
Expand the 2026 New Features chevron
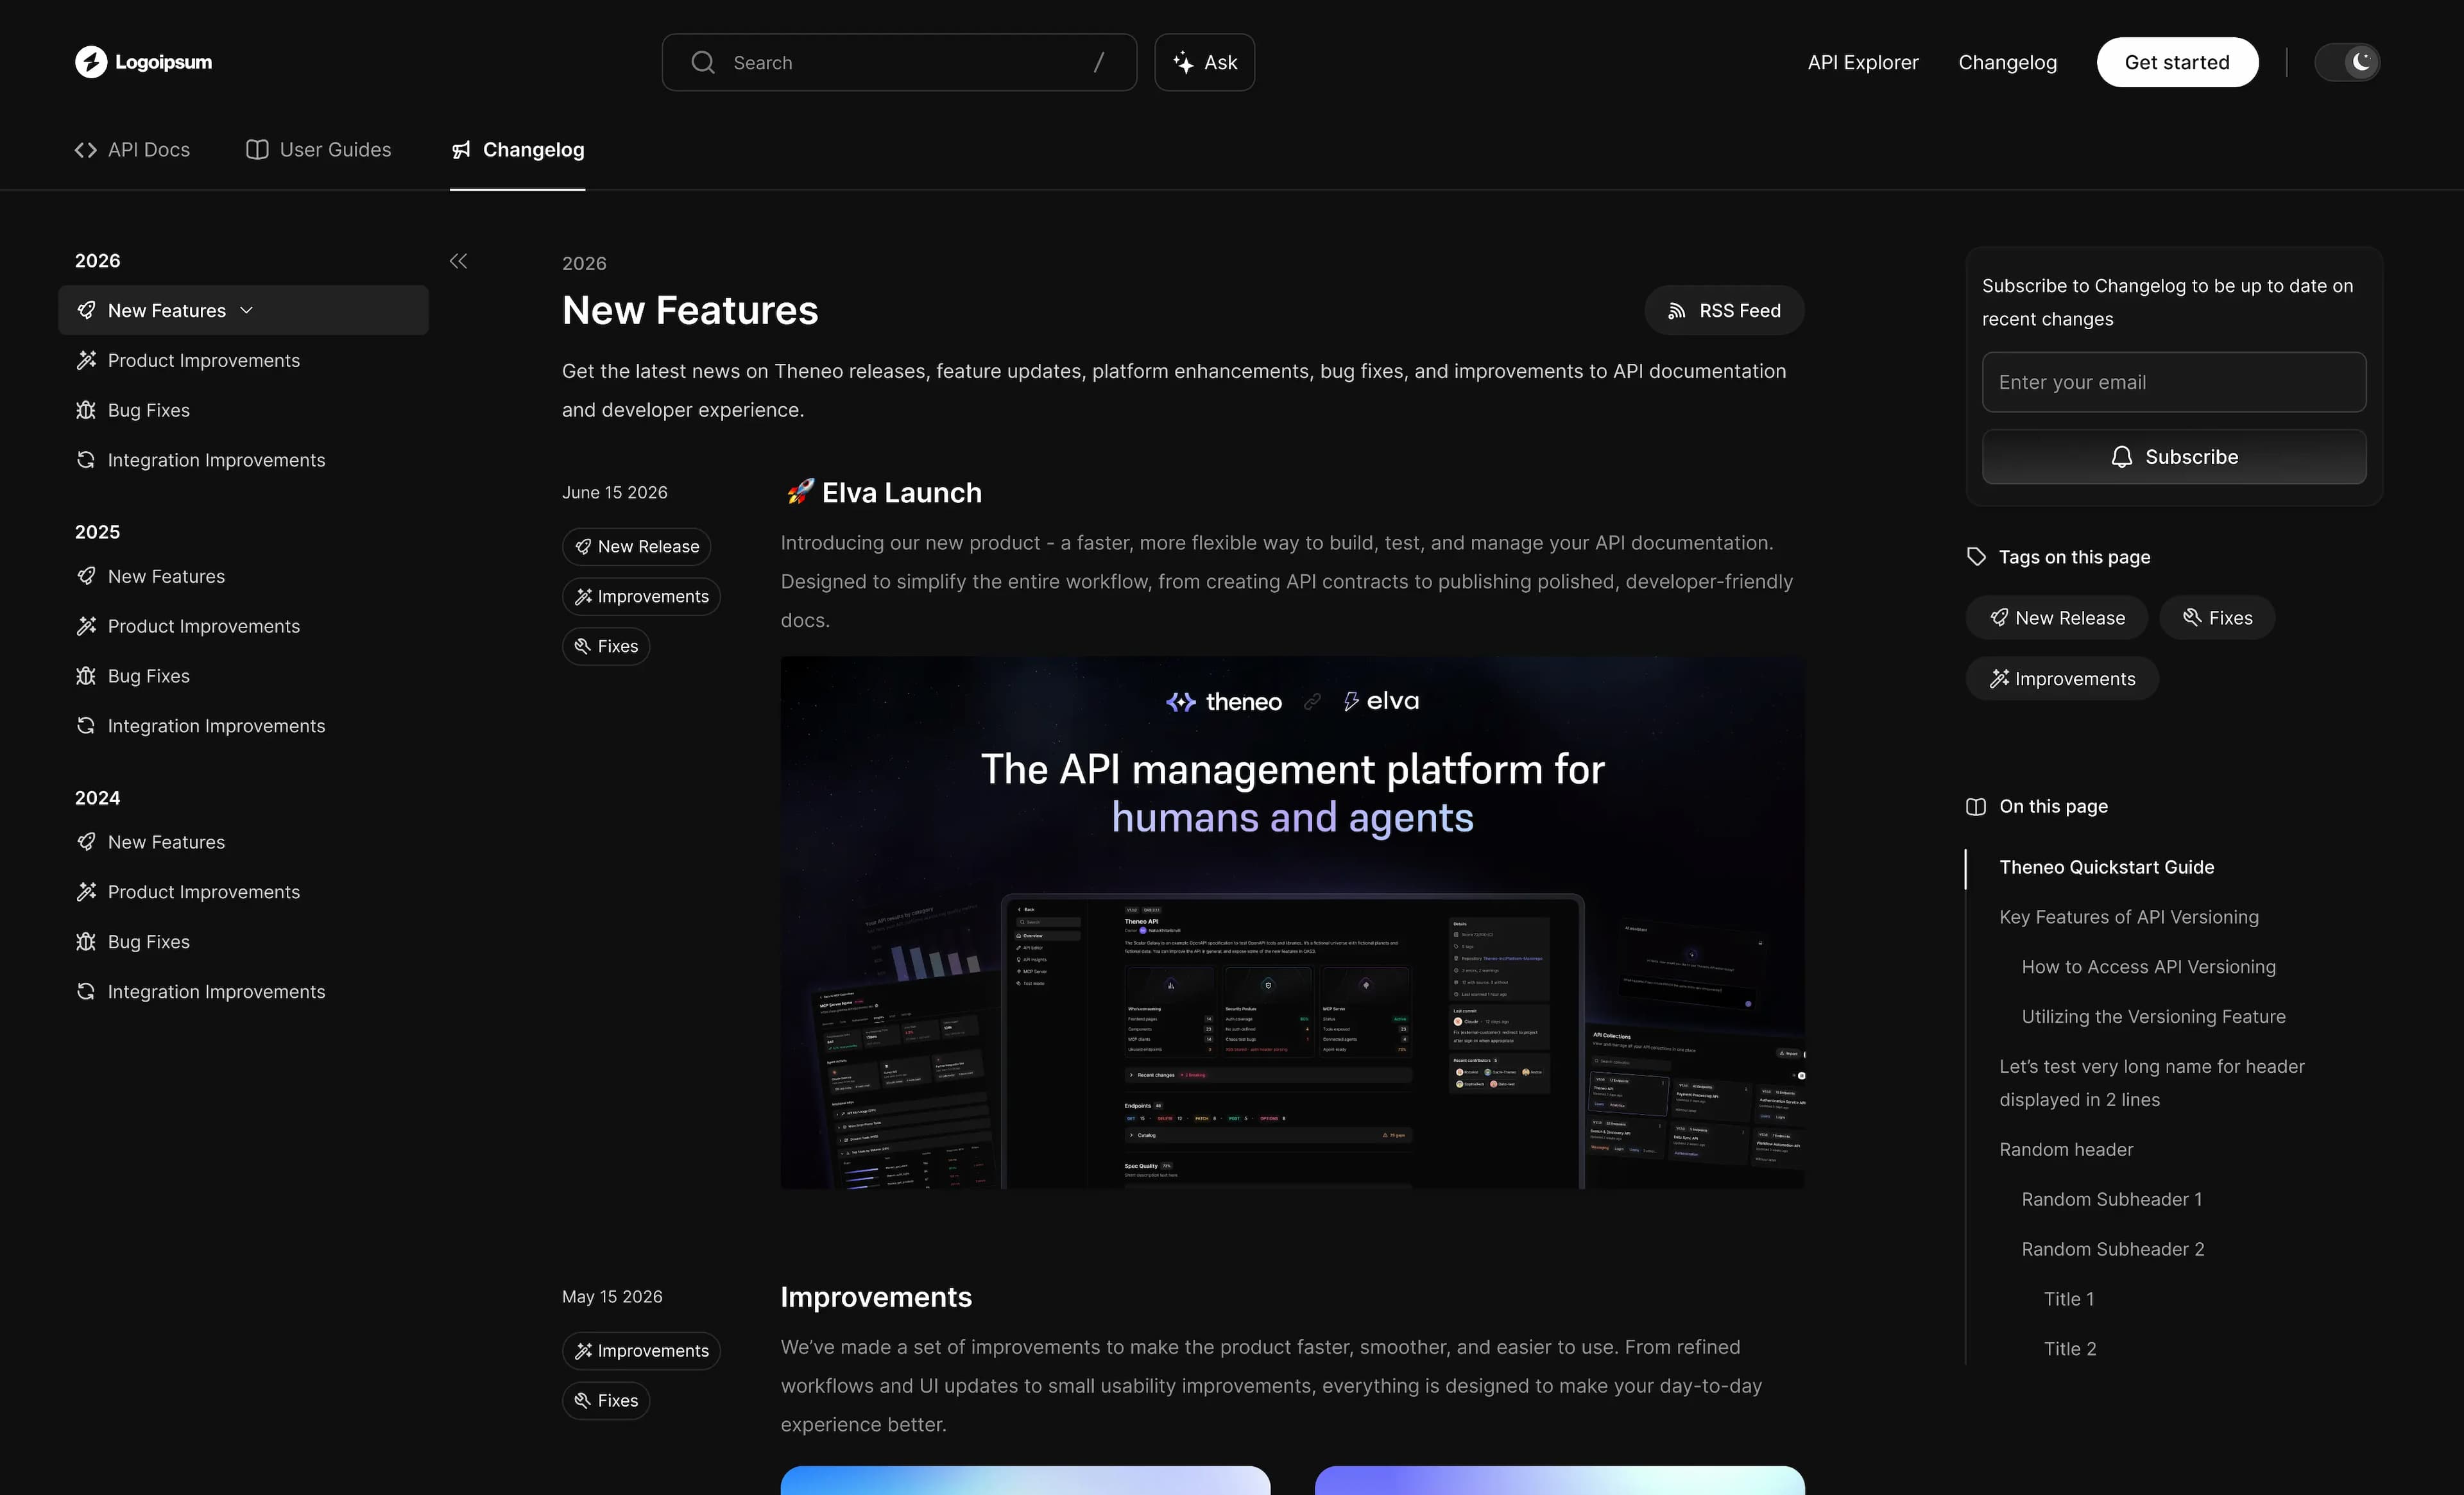click(247, 310)
